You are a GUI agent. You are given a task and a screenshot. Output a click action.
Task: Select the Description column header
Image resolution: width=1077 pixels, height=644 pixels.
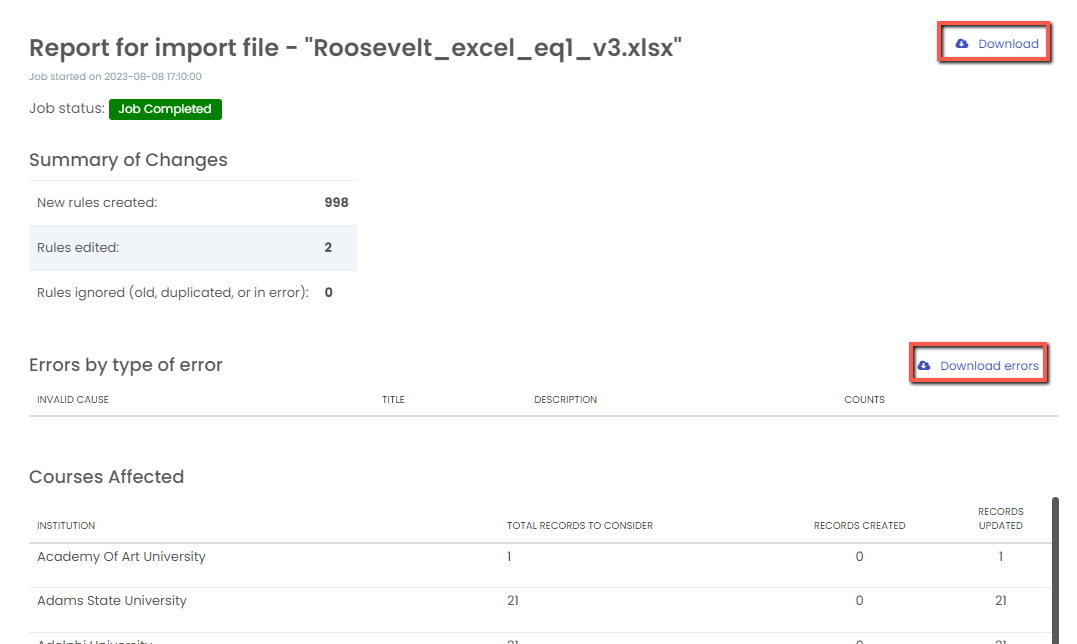565,400
